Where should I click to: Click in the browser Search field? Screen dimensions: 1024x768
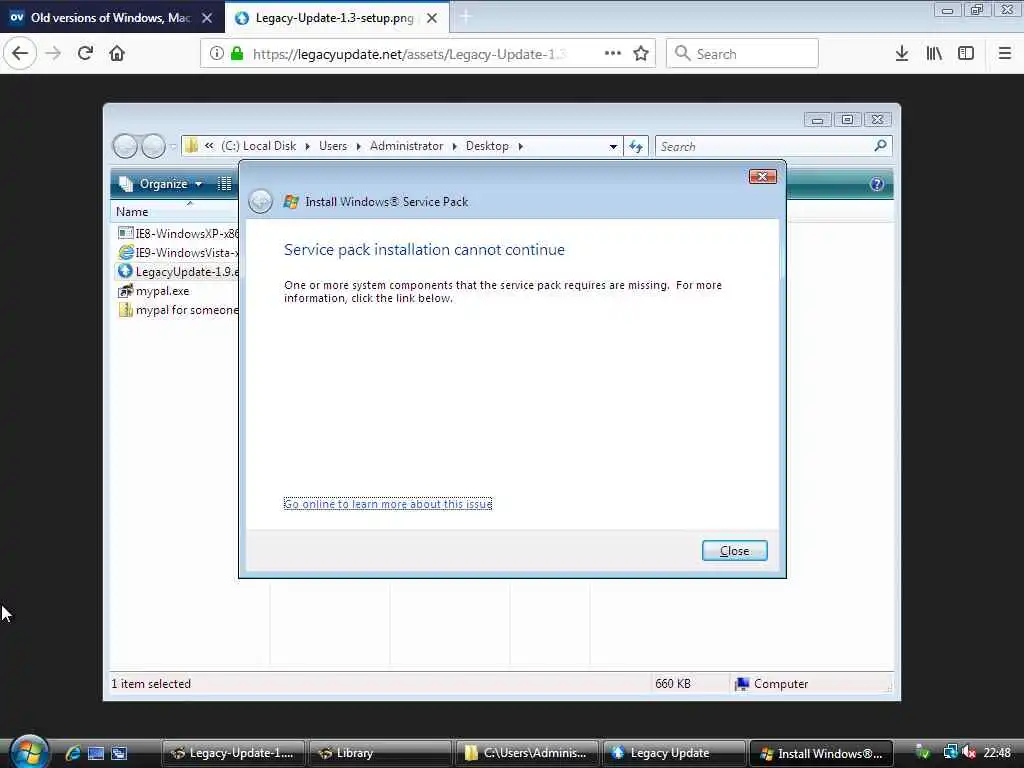pyautogui.click(x=742, y=54)
